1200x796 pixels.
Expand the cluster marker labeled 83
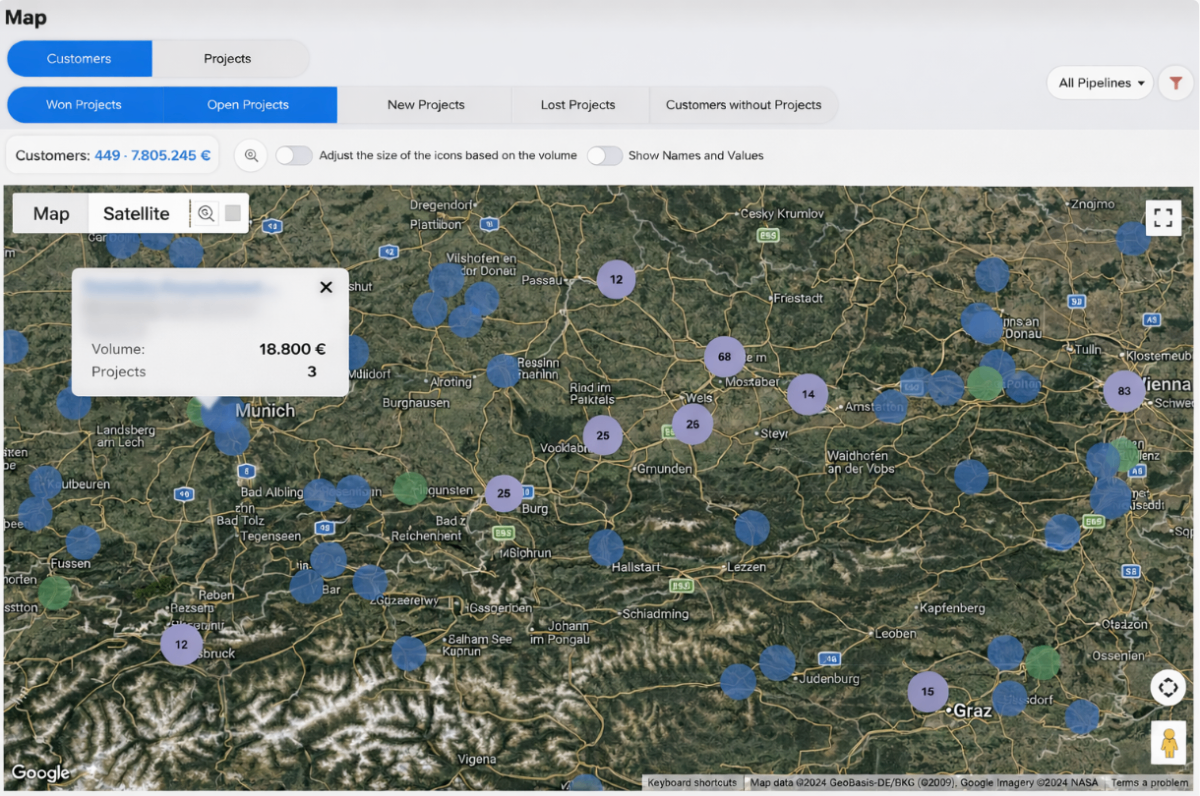1124,391
